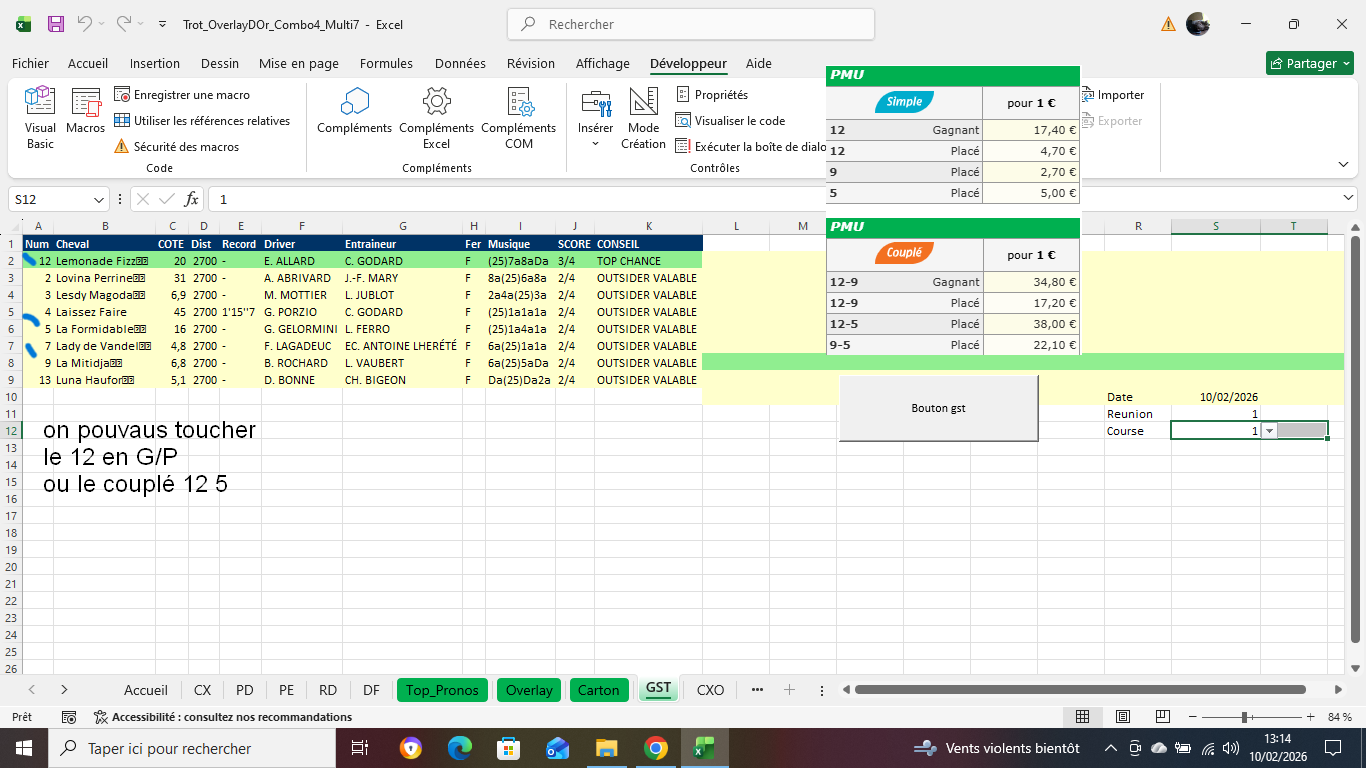This screenshot has height=768, width=1366.
Task: Collapse the ribbon with the chevron
Action: [1343, 164]
